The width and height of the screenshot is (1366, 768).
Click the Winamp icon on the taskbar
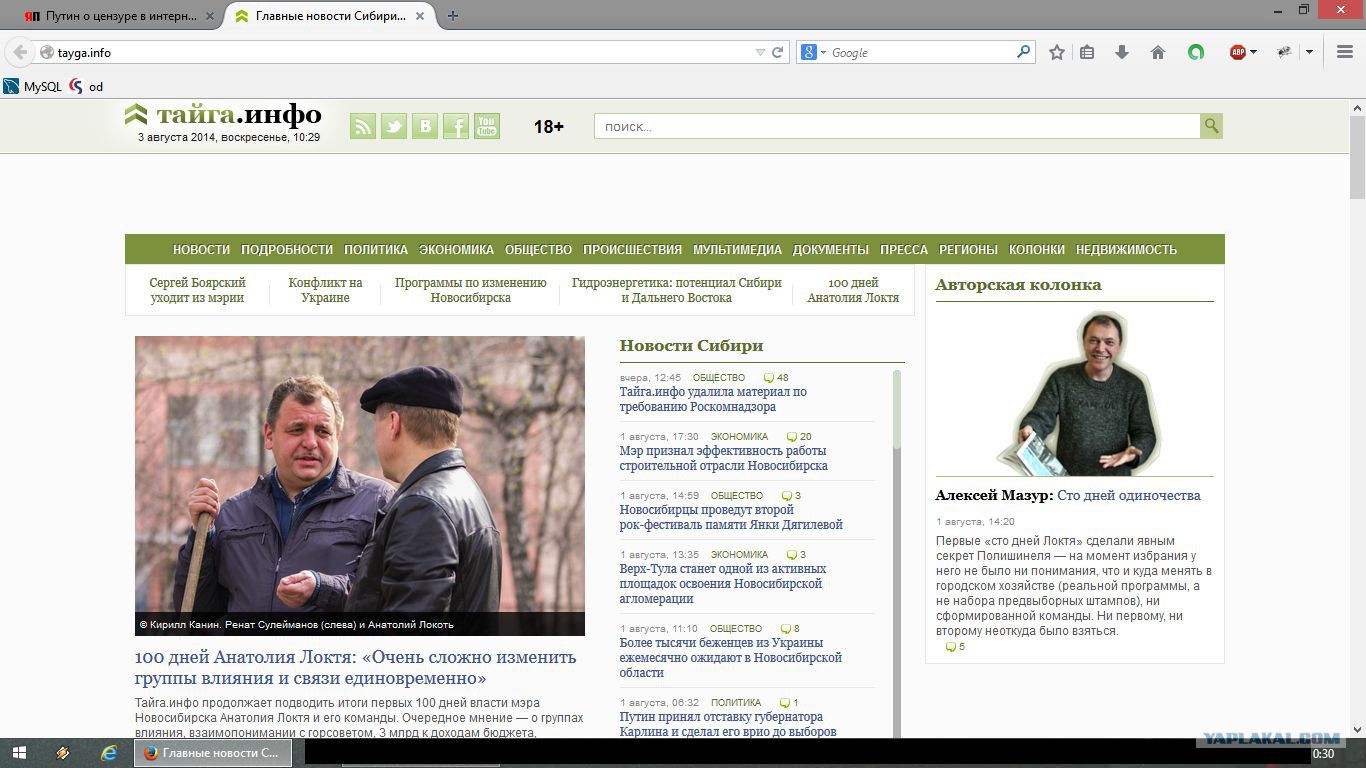[63, 753]
